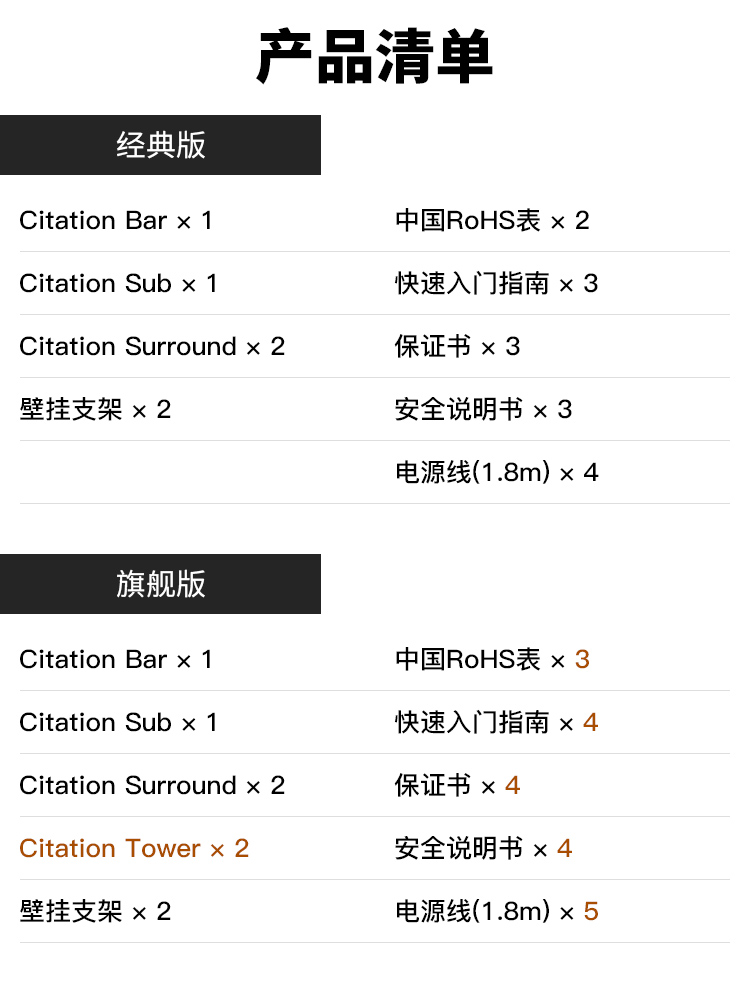Click the 产品清单 page title
Viewport: 750px width, 988px height.
375,57
